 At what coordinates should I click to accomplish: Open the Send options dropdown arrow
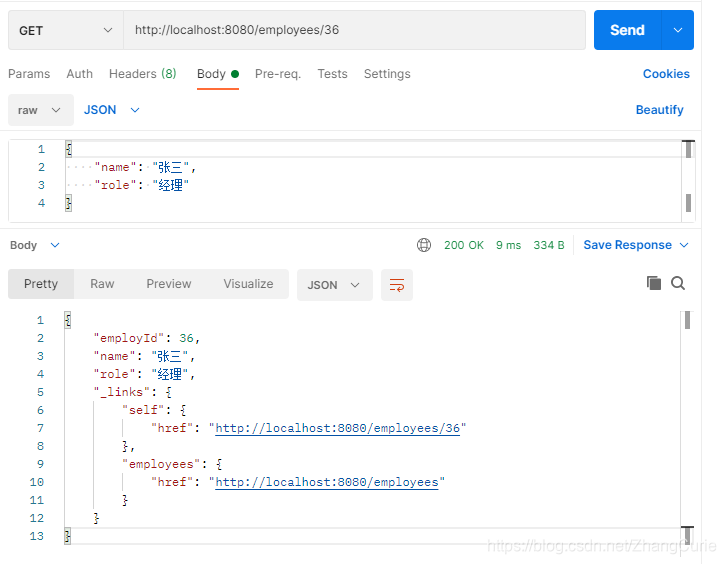point(678,30)
